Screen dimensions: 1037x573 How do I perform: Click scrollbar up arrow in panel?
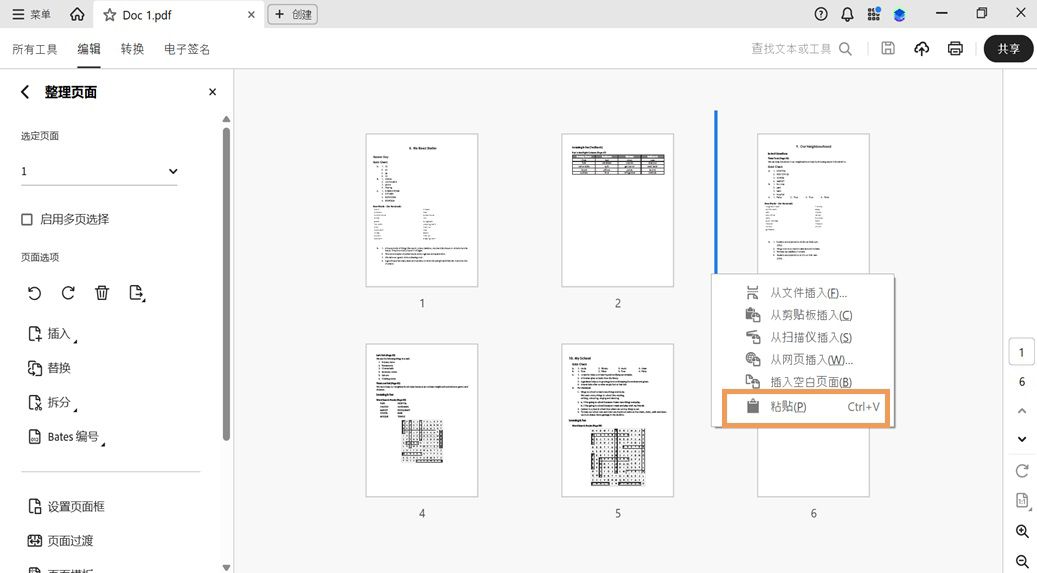pos(226,119)
